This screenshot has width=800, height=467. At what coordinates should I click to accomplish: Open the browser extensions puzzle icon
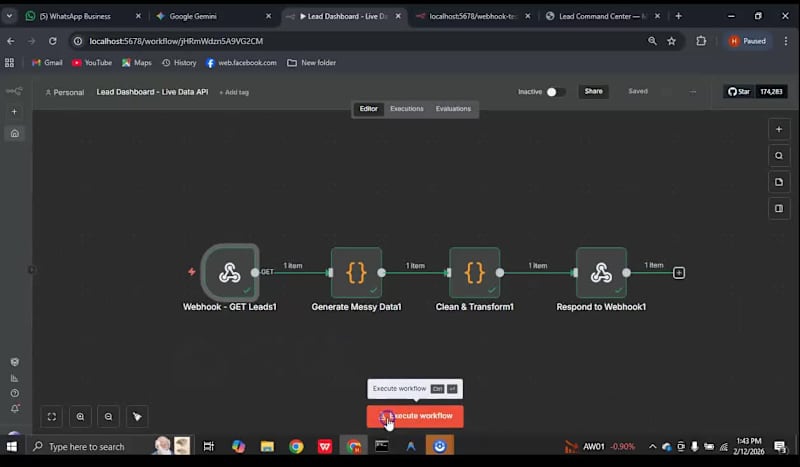701,41
